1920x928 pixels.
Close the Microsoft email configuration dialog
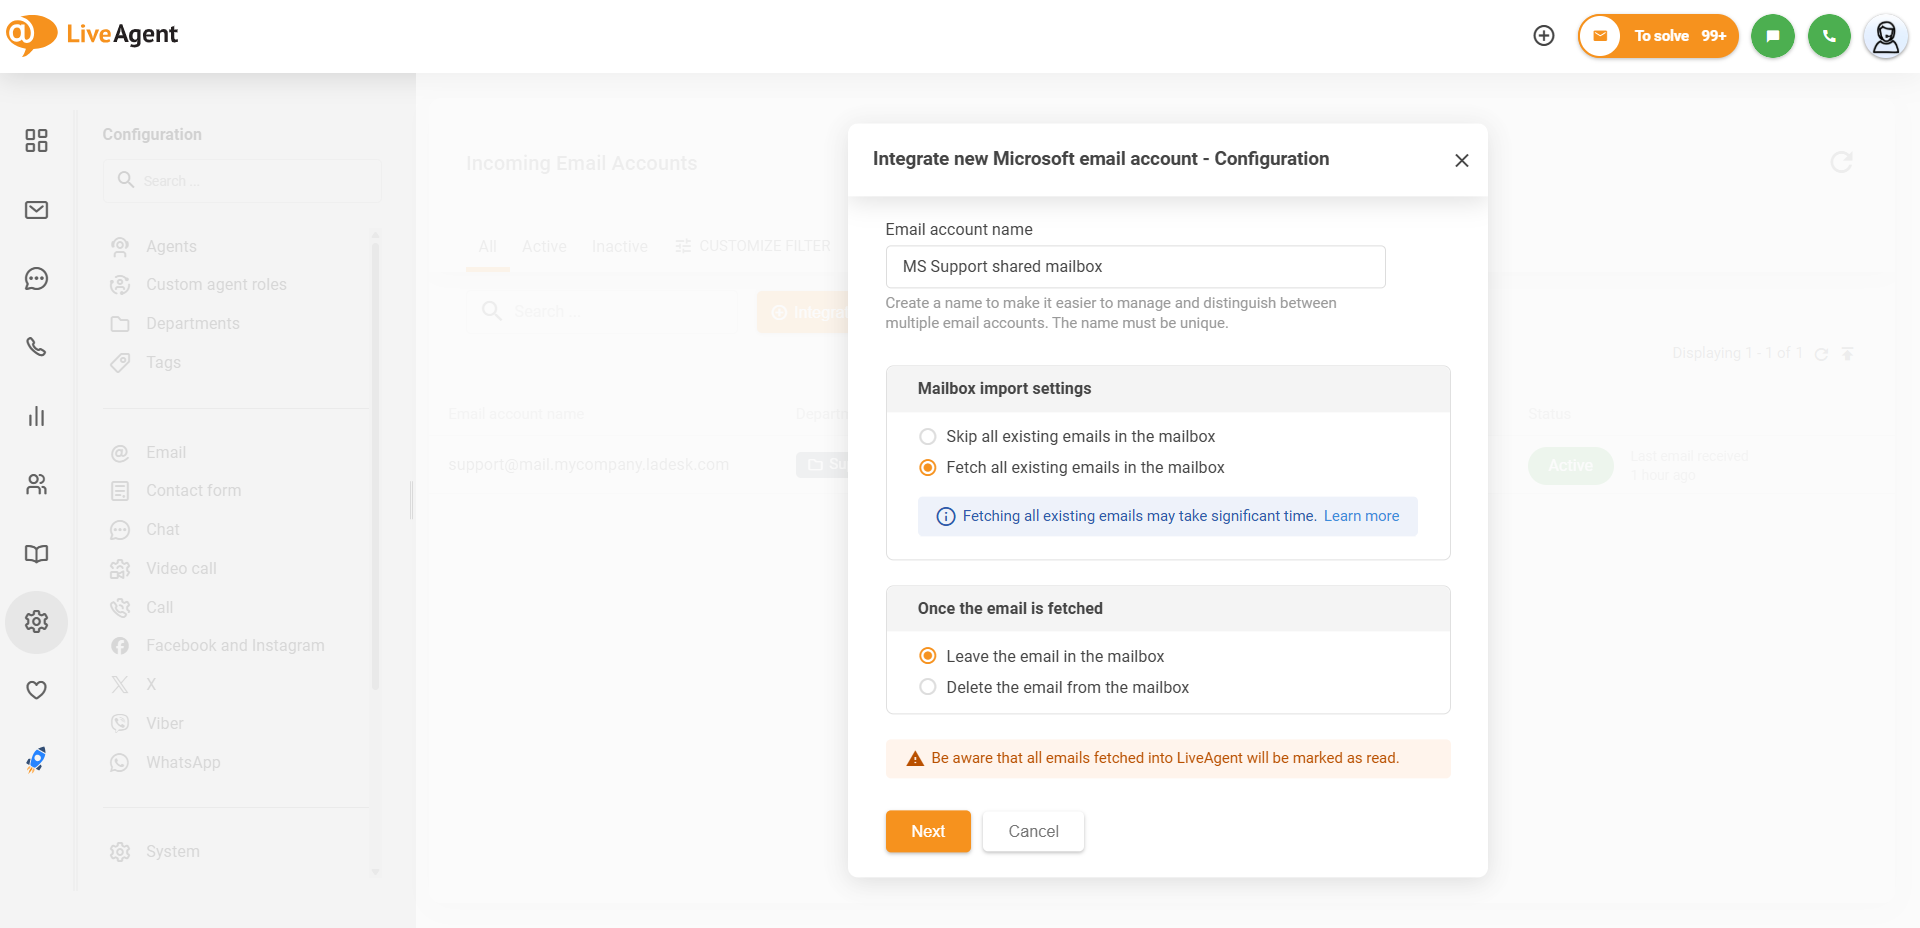[x=1461, y=161]
